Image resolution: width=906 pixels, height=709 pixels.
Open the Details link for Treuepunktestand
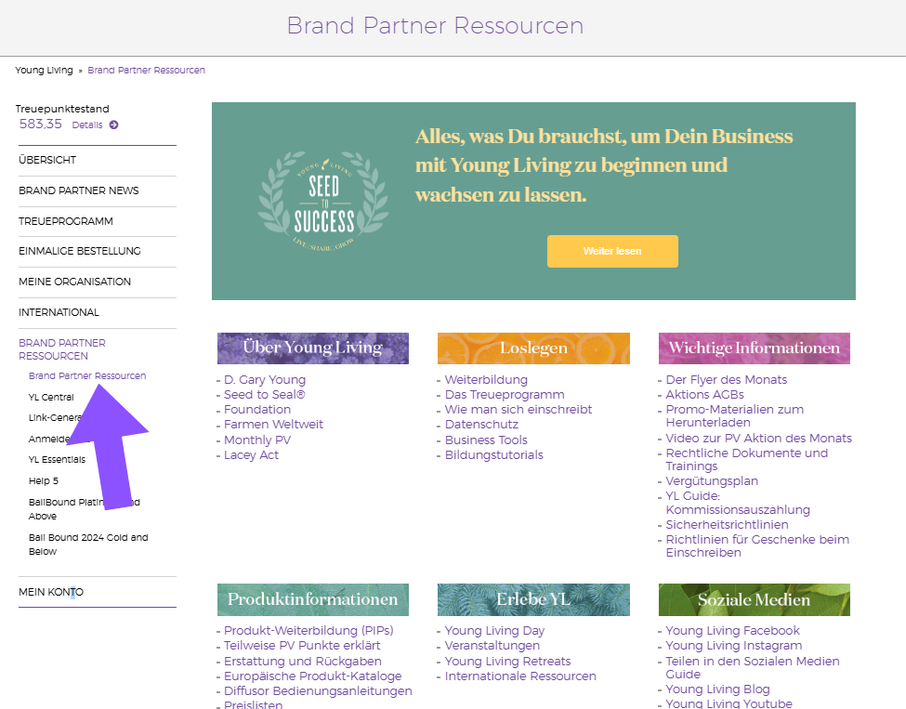point(87,125)
